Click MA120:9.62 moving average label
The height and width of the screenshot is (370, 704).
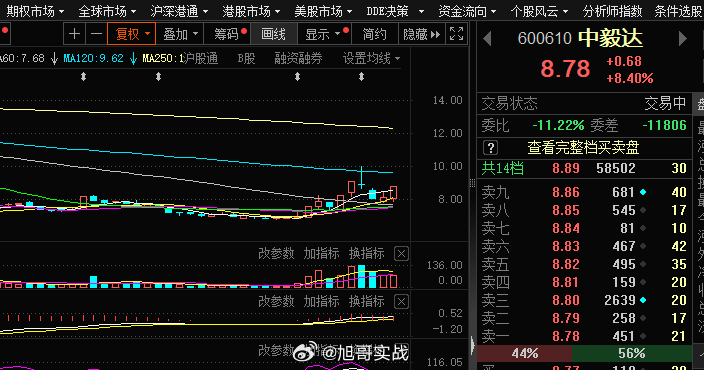click(93, 58)
